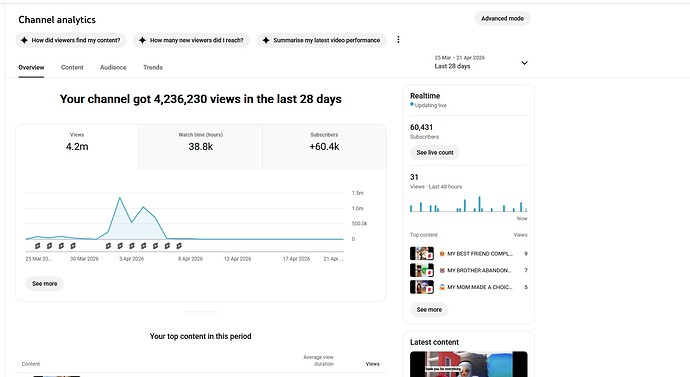Click the See live count button
Image resolution: width=690 pixels, height=377 pixels.
click(x=435, y=153)
